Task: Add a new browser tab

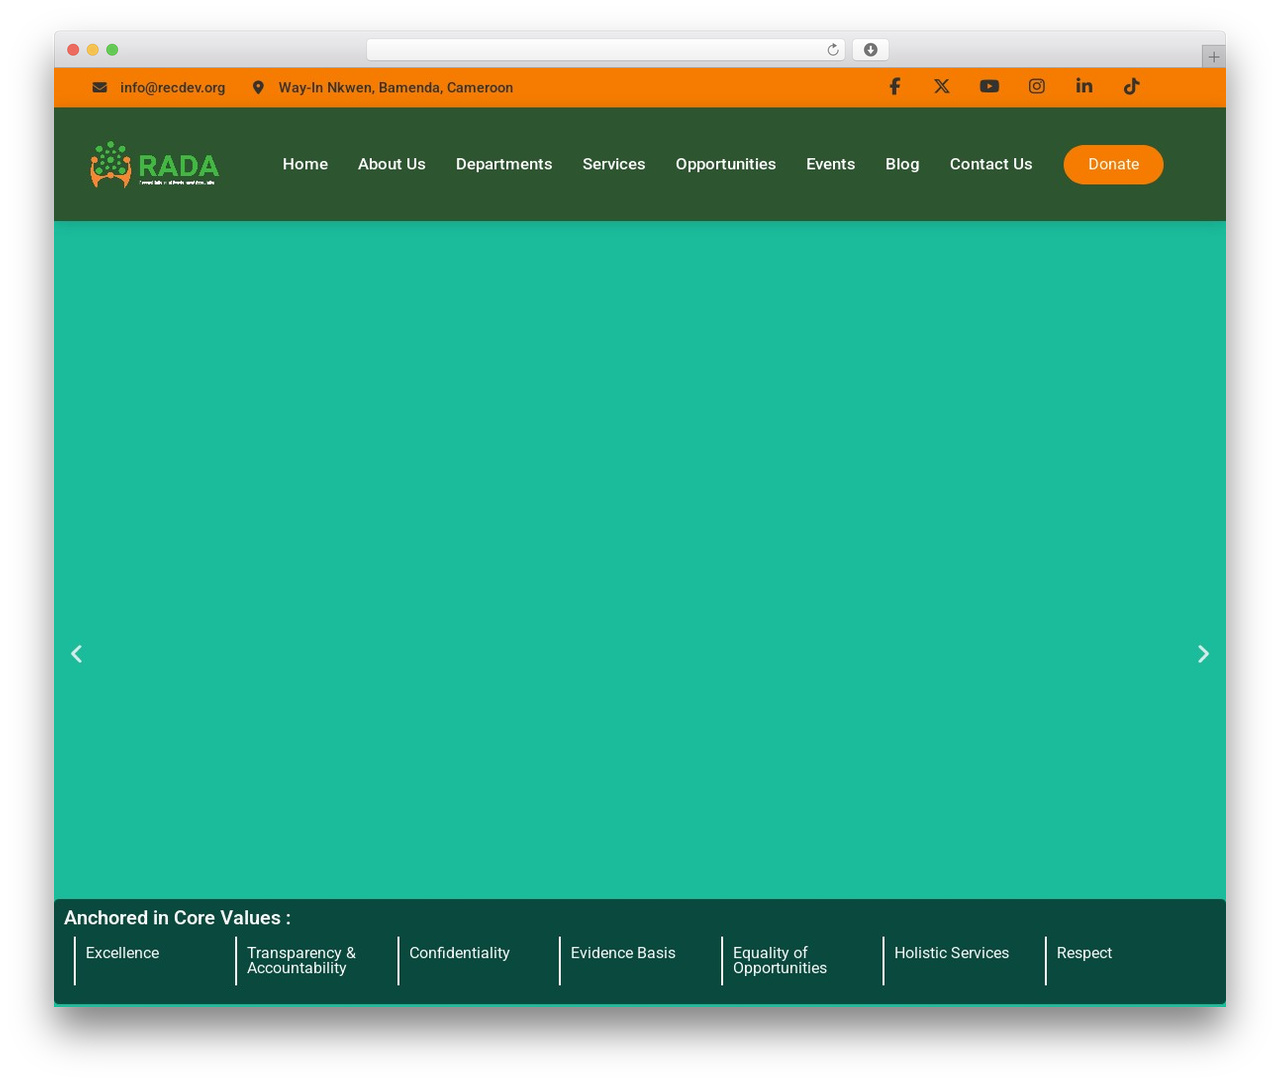Action: point(1213,57)
